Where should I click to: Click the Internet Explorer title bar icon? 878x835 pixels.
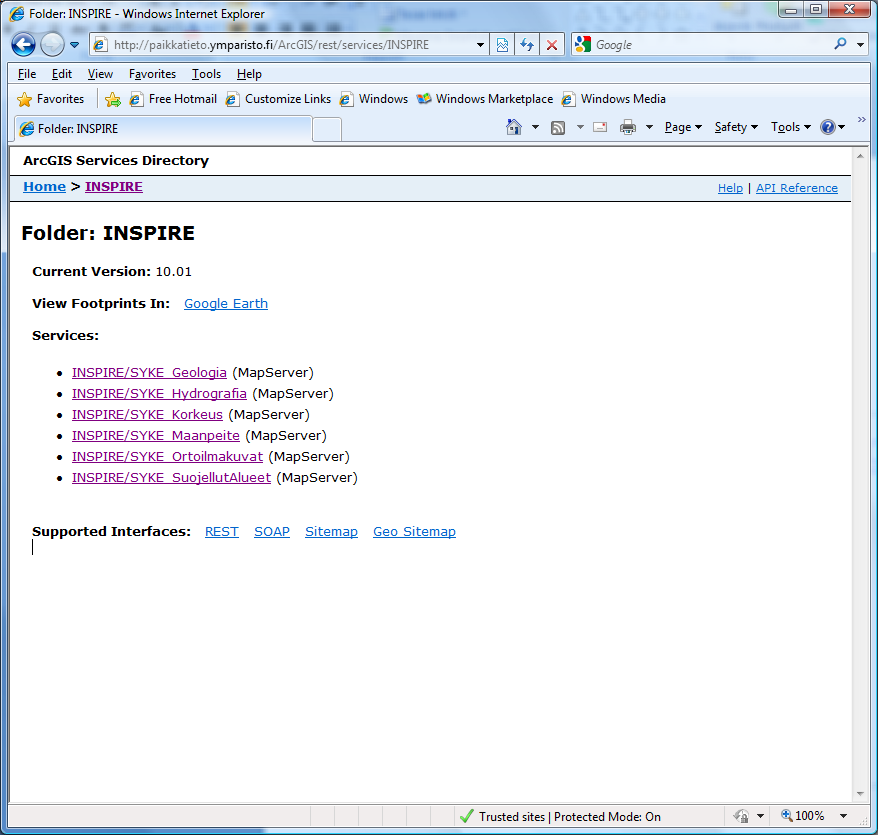(x=17, y=13)
